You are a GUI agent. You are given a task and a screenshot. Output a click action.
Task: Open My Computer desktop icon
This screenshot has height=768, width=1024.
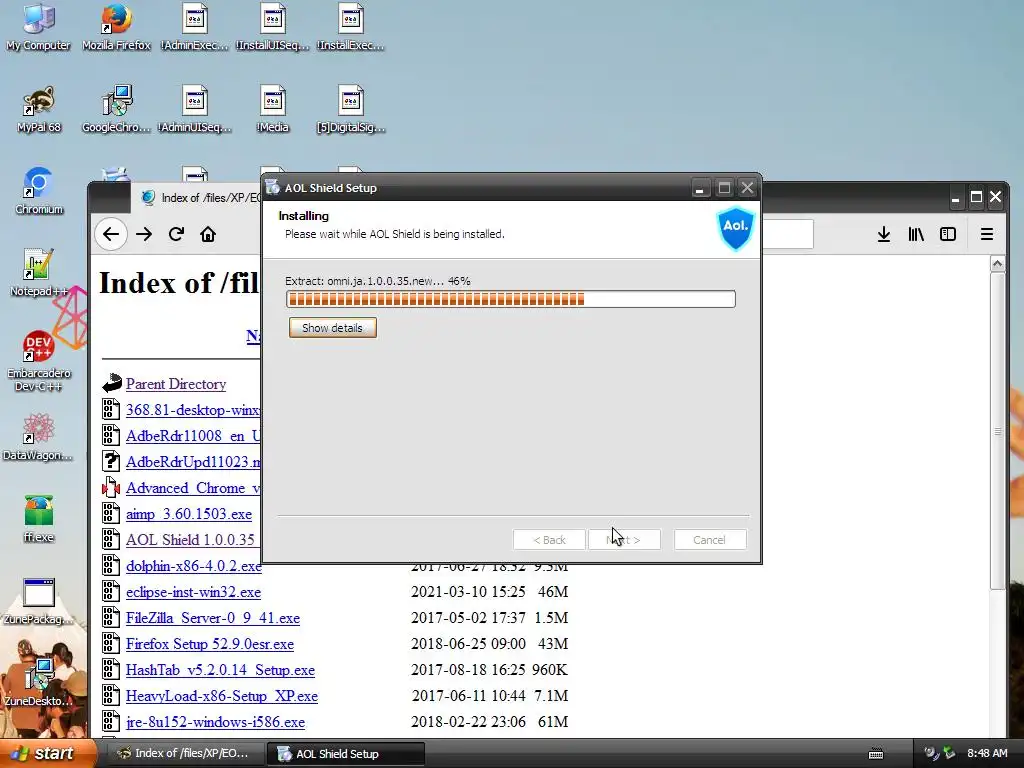[x=39, y=27]
